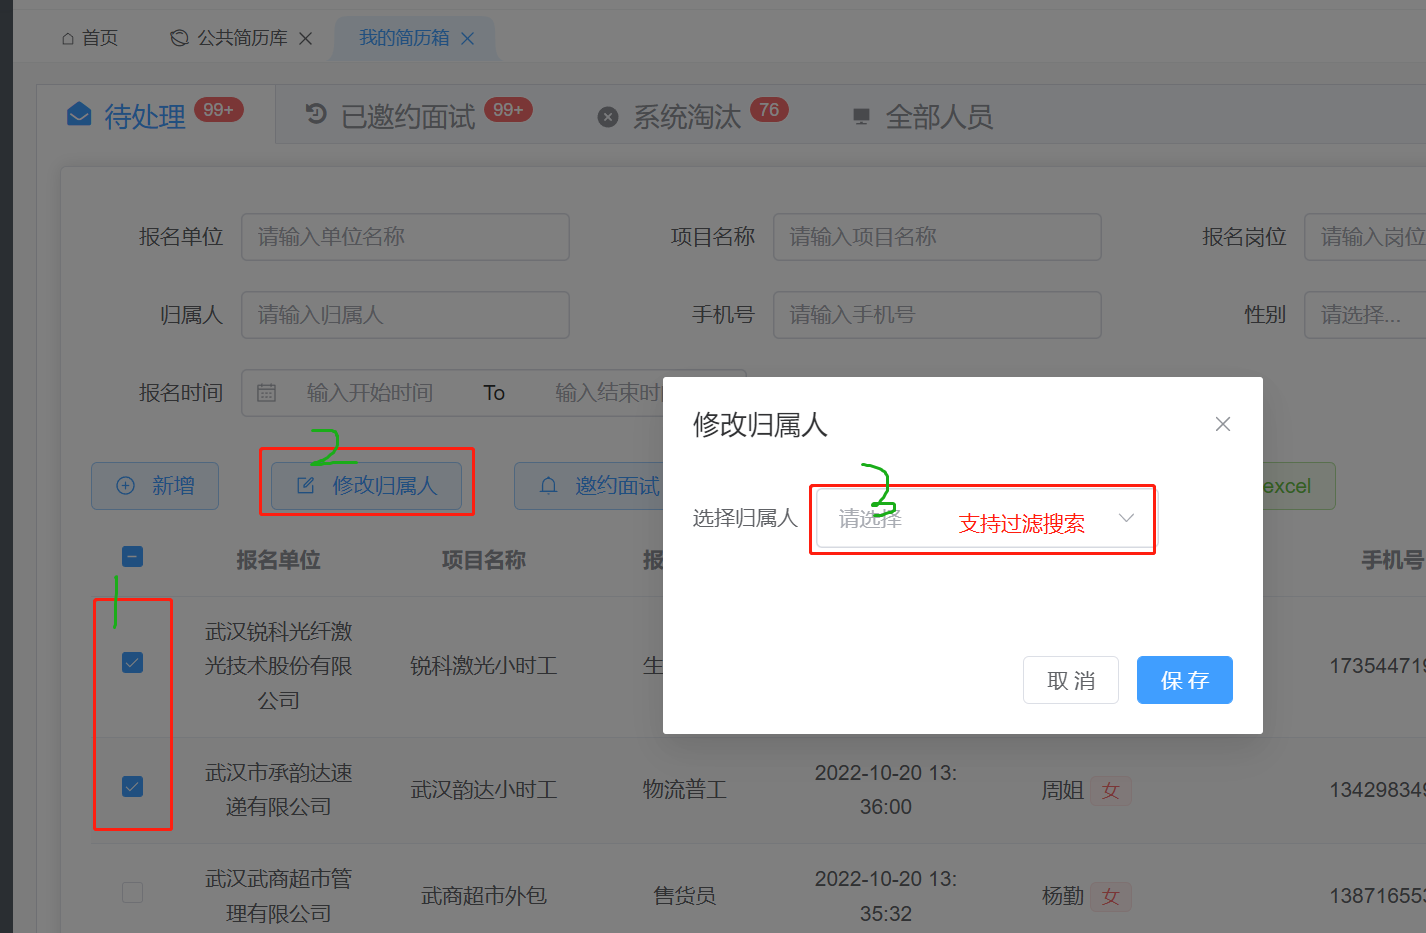The height and width of the screenshot is (933, 1426).
Task: Select the 我的简历箱 tab
Action: click(x=404, y=38)
